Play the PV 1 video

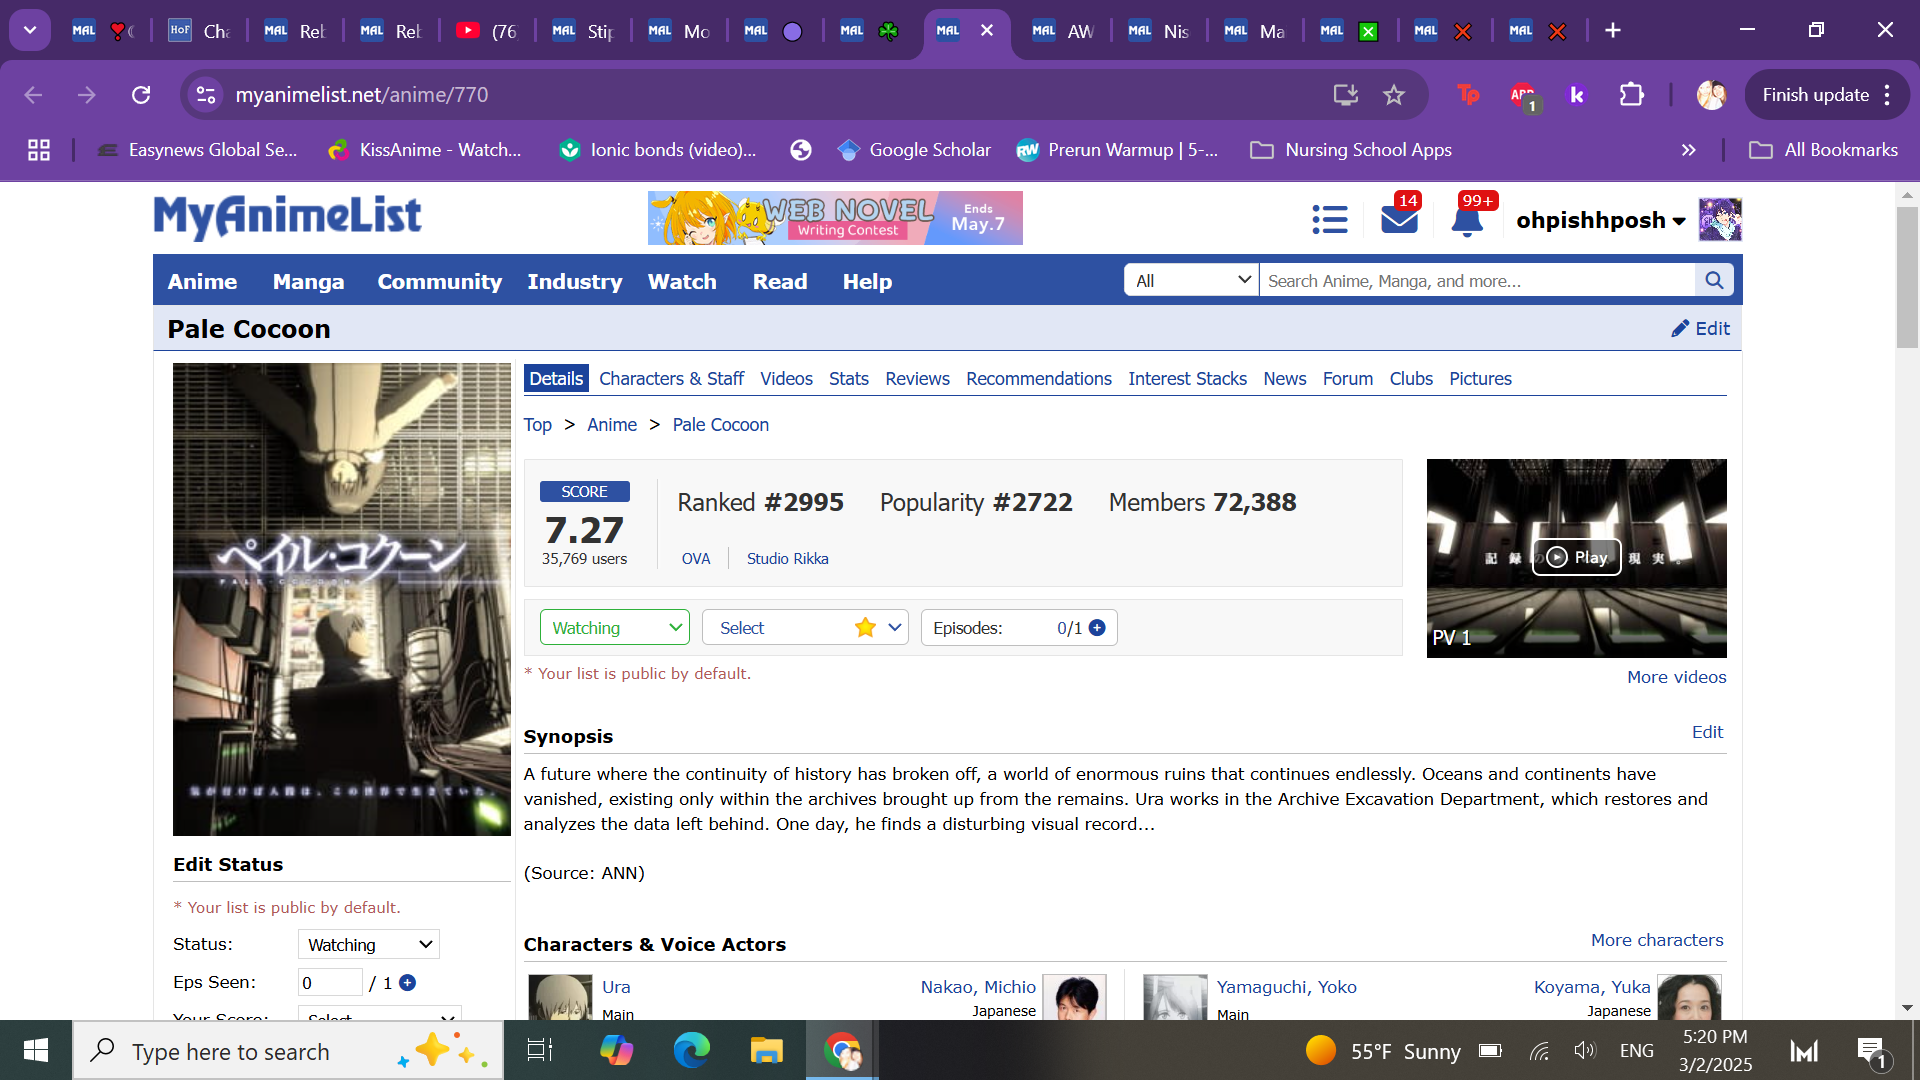1576,557
